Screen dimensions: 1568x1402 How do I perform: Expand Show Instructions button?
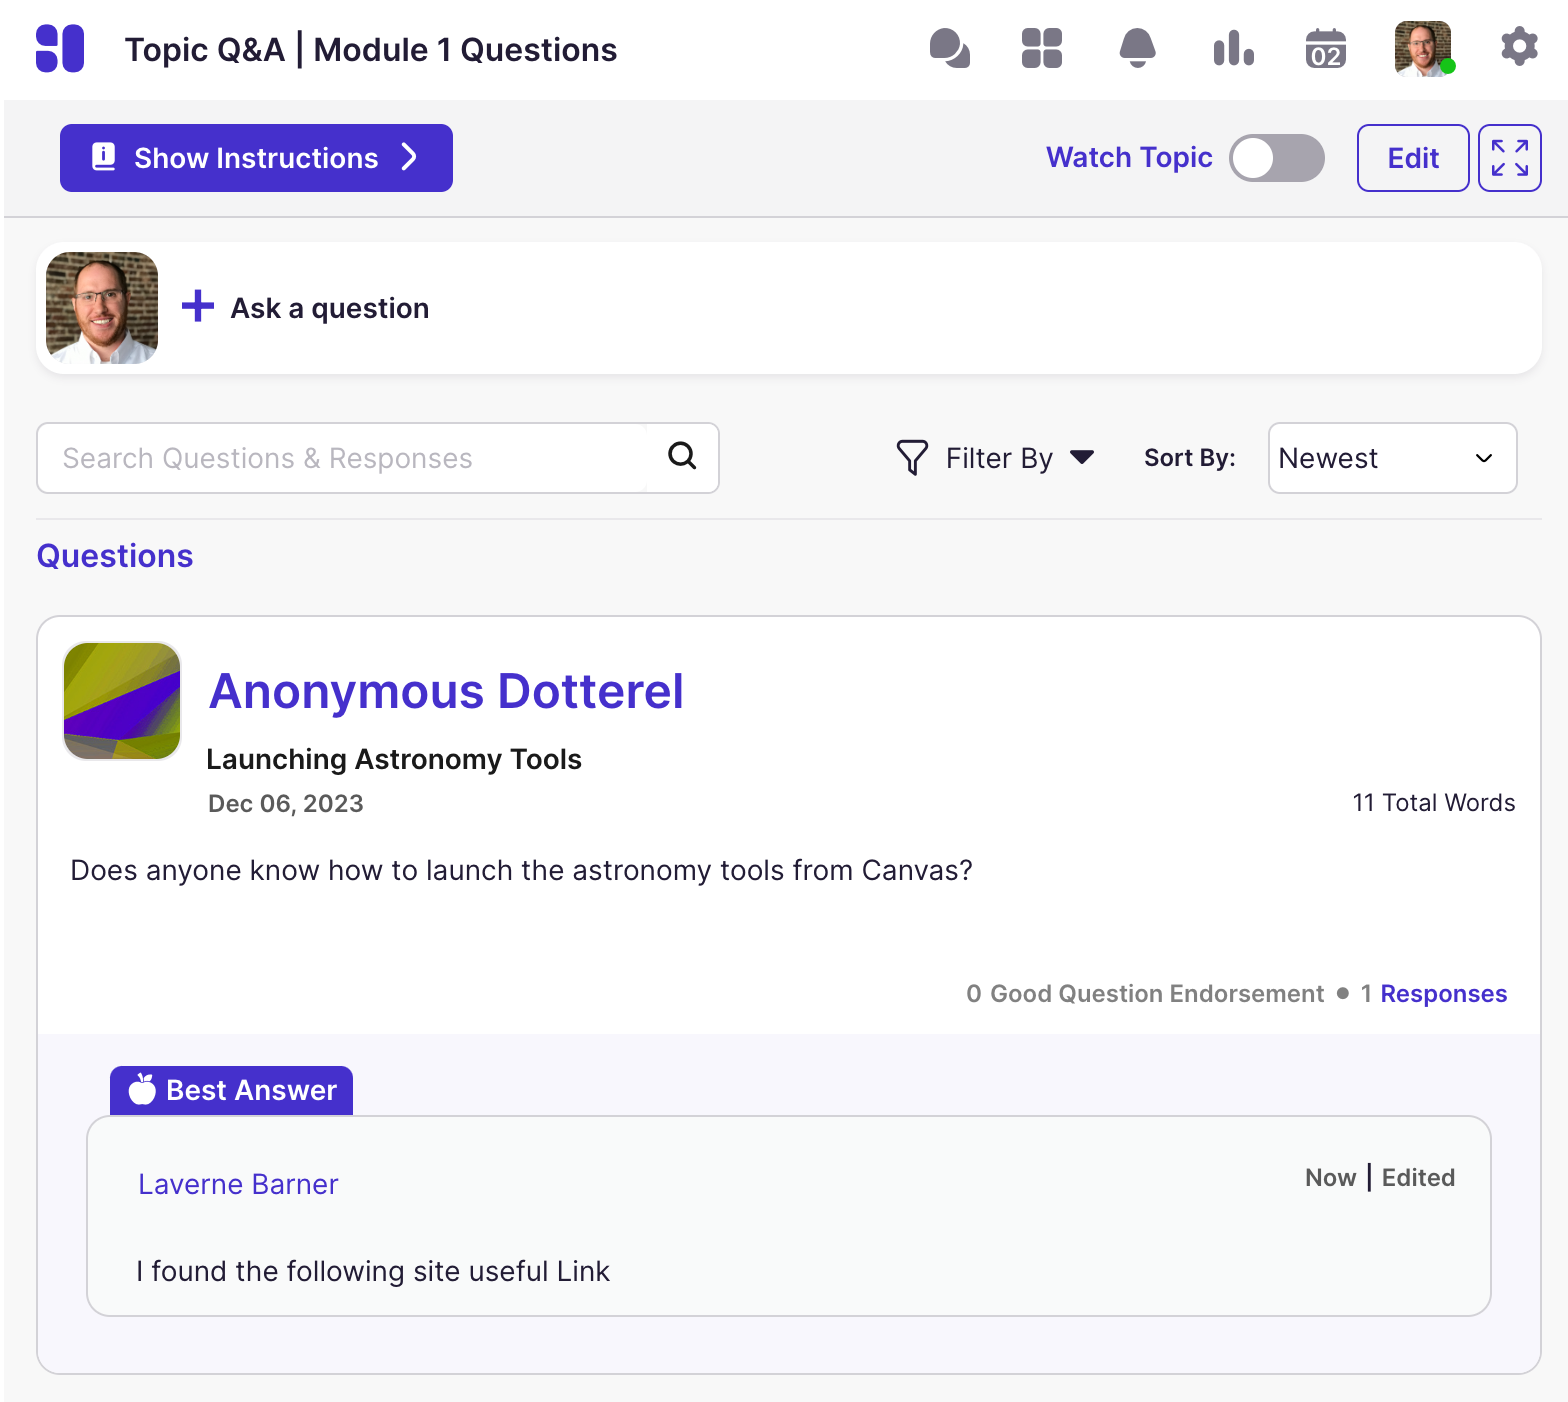256,158
